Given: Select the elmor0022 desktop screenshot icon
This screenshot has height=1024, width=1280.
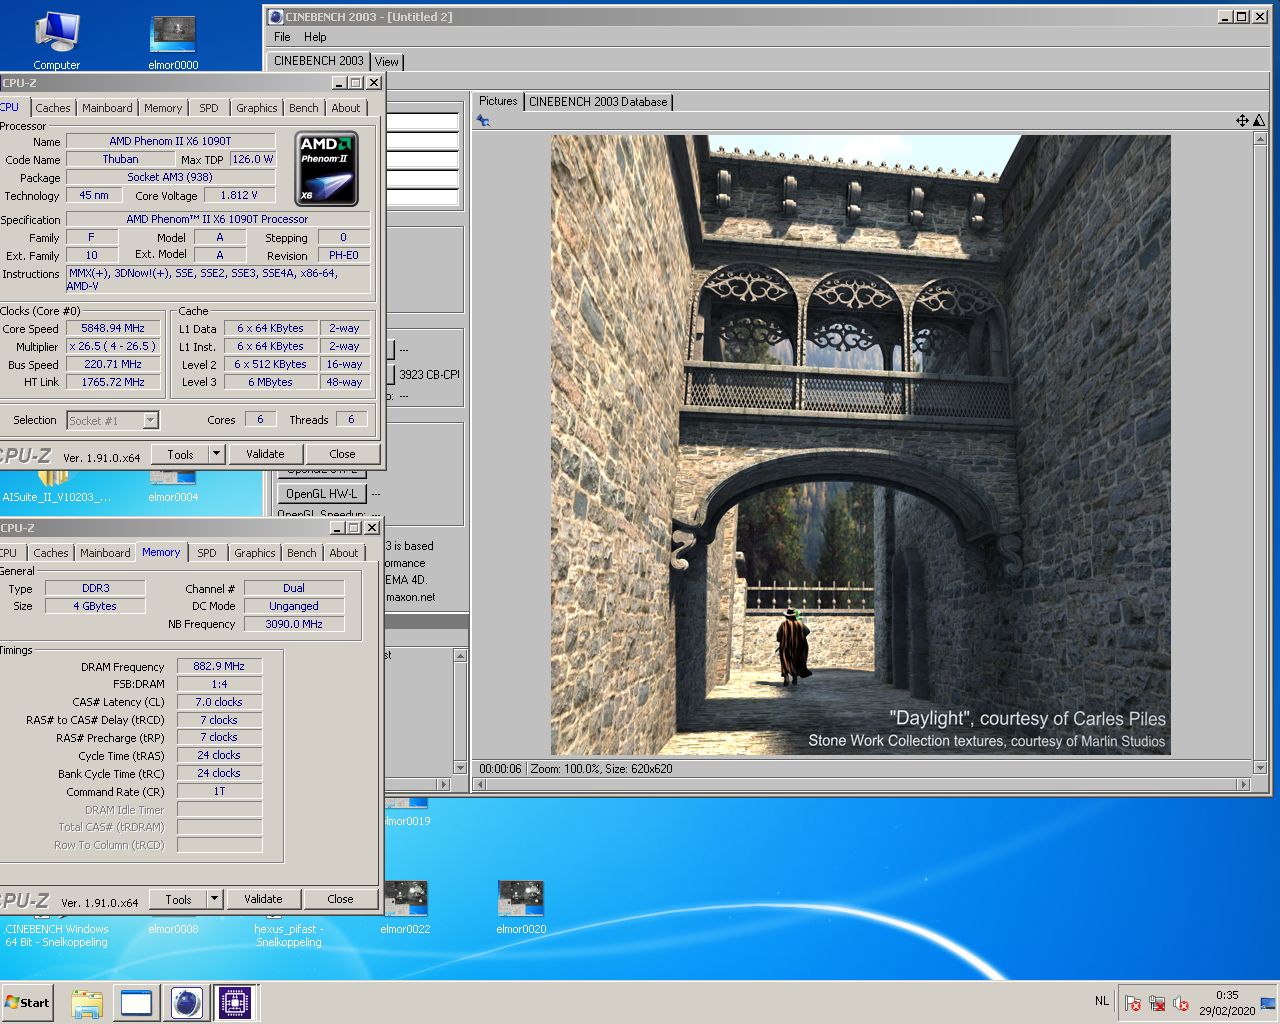Looking at the screenshot, I should click(x=405, y=908).
